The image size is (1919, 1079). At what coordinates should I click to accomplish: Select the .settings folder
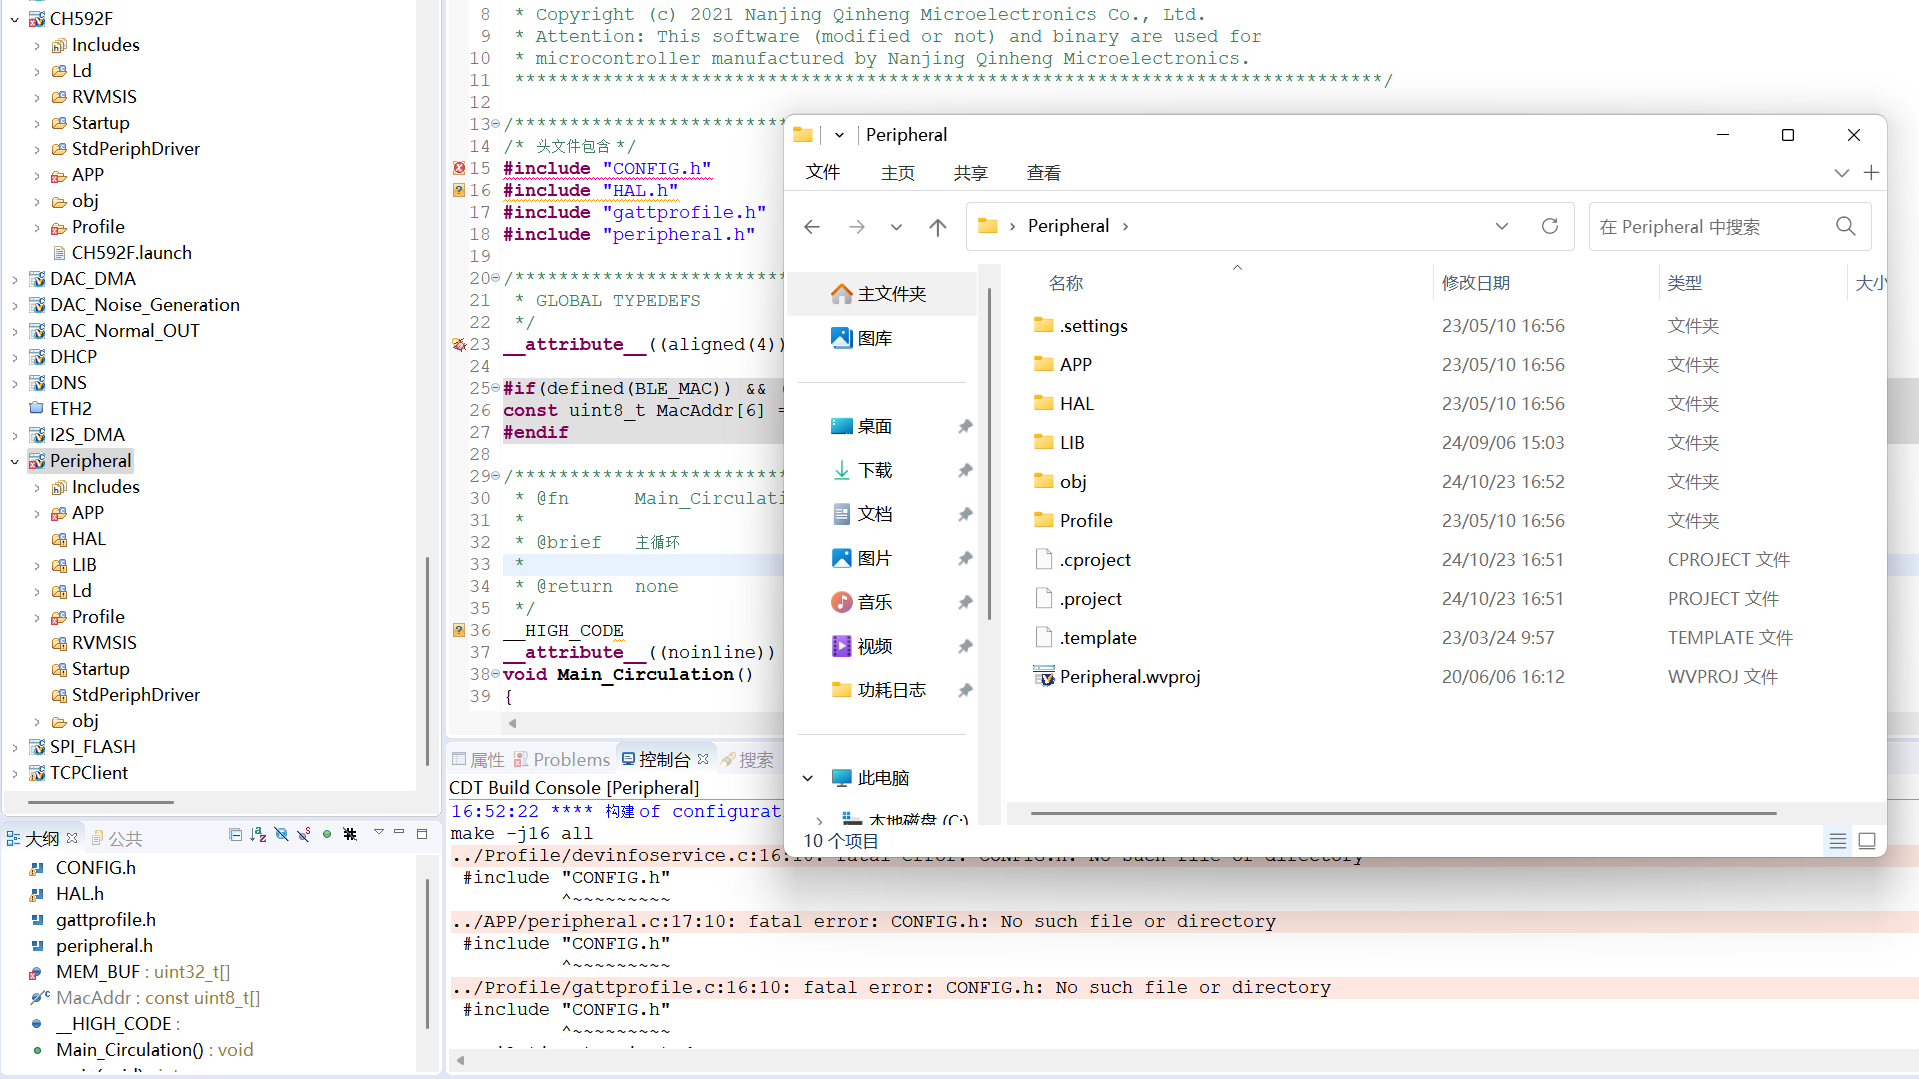coord(1081,326)
